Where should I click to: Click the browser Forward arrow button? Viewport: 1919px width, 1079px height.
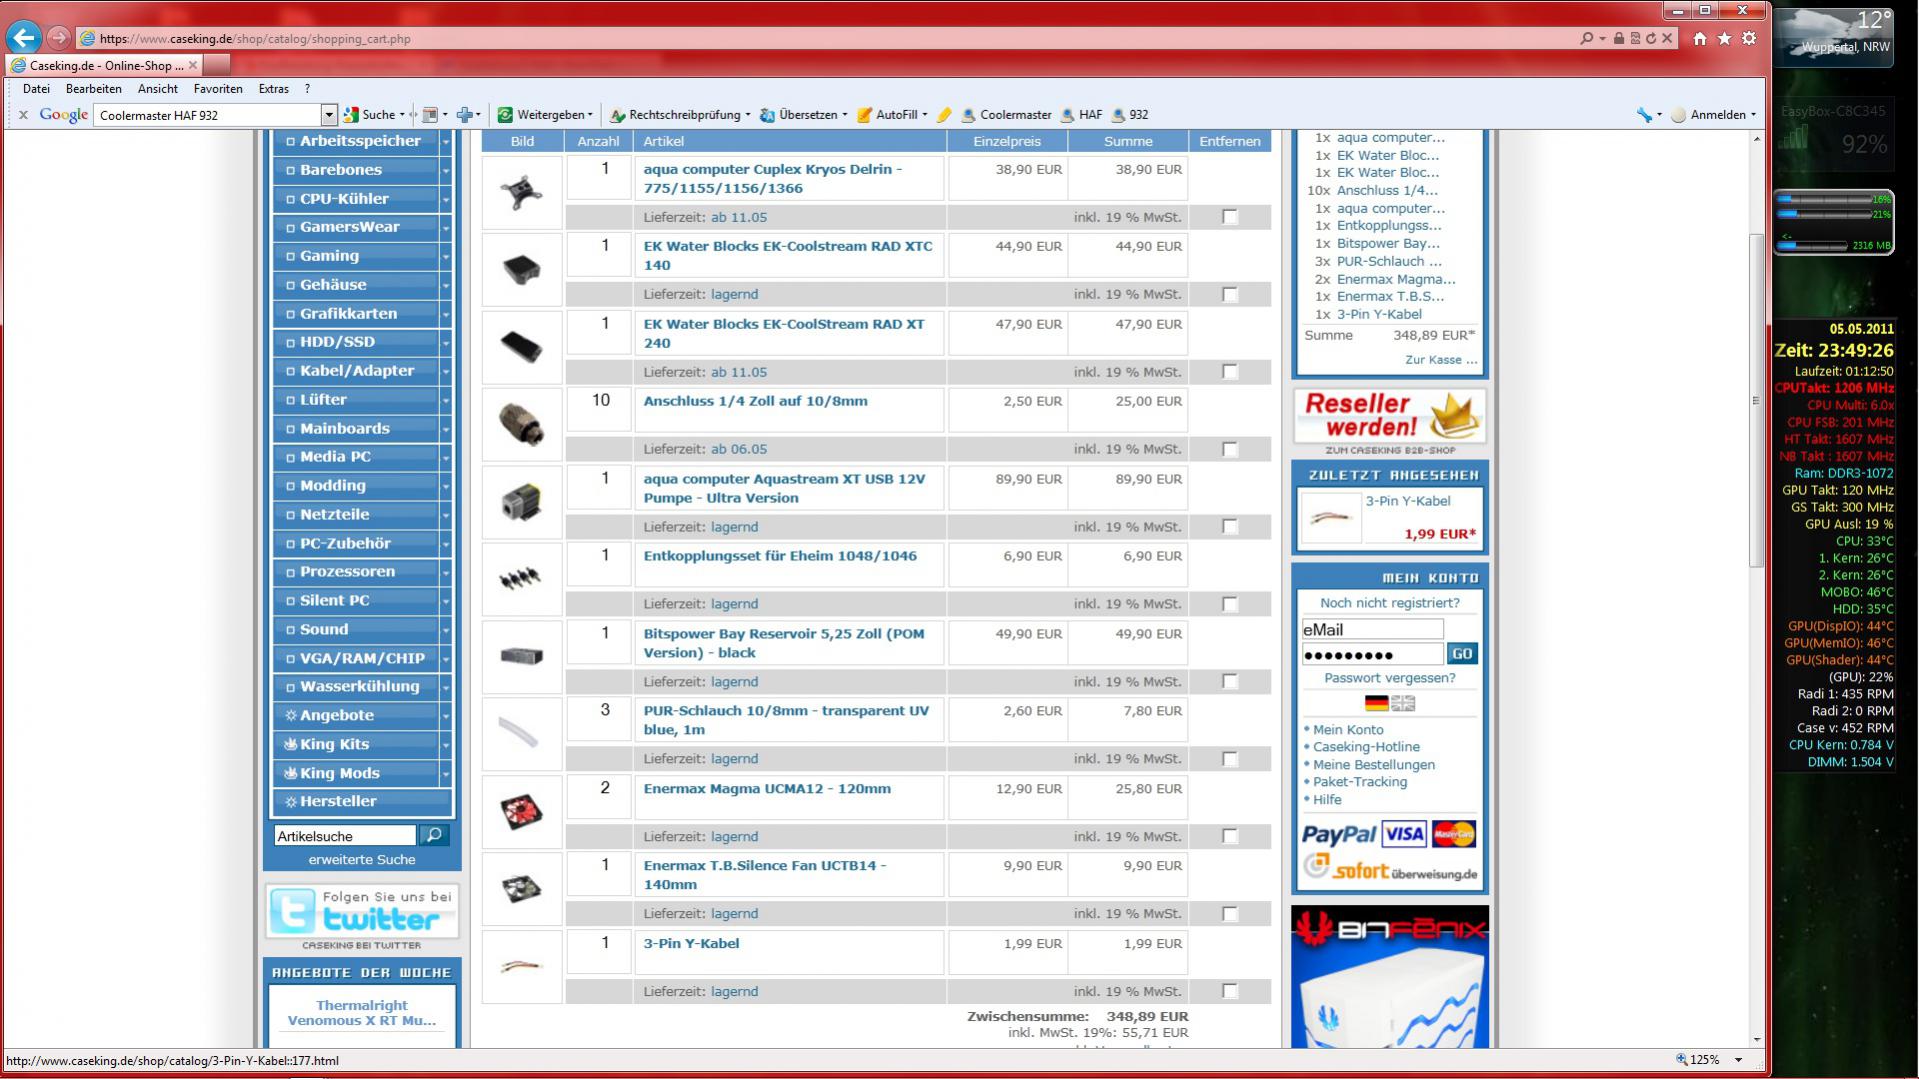pyautogui.click(x=59, y=38)
